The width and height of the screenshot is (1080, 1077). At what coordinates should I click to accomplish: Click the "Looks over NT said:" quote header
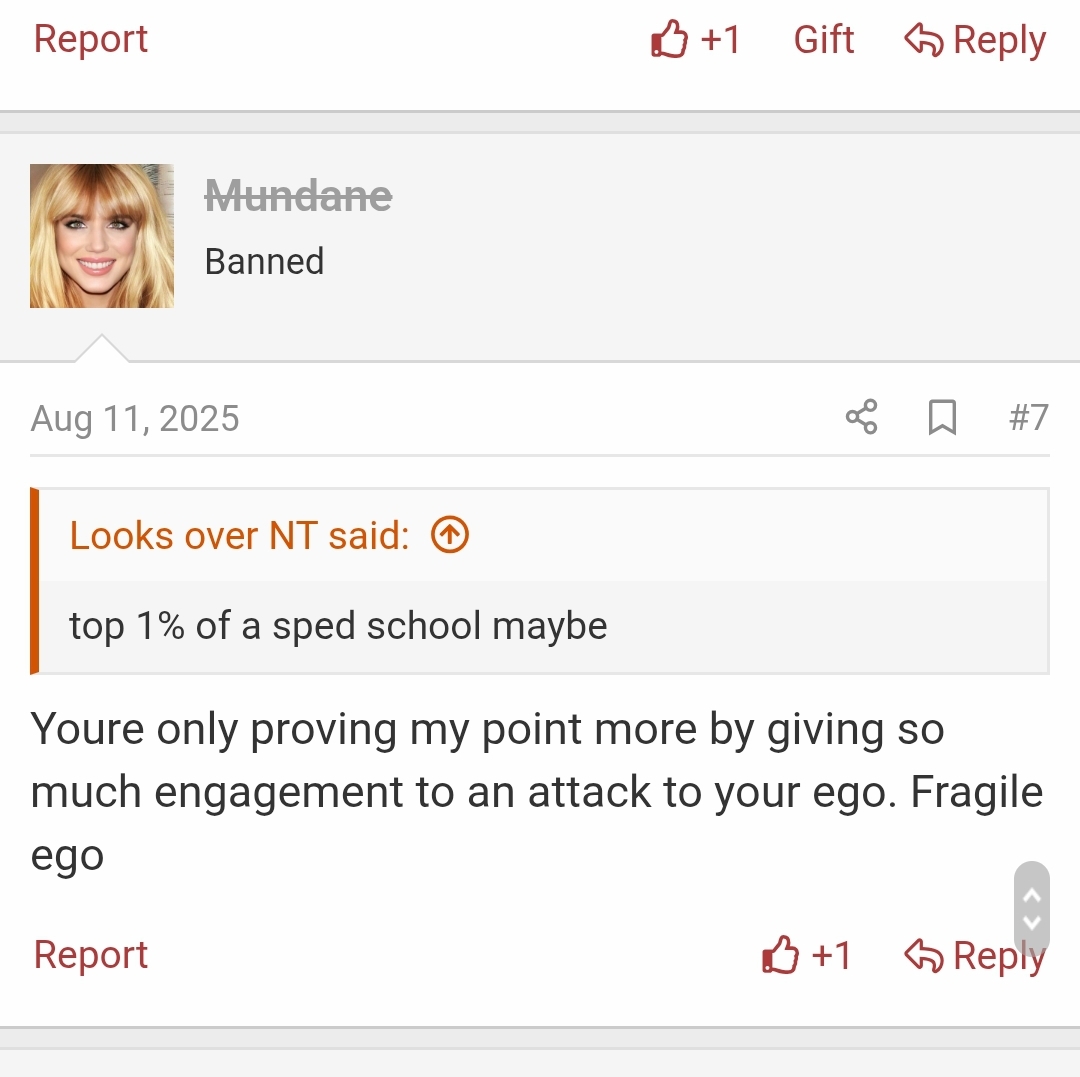tap(240, 536)
